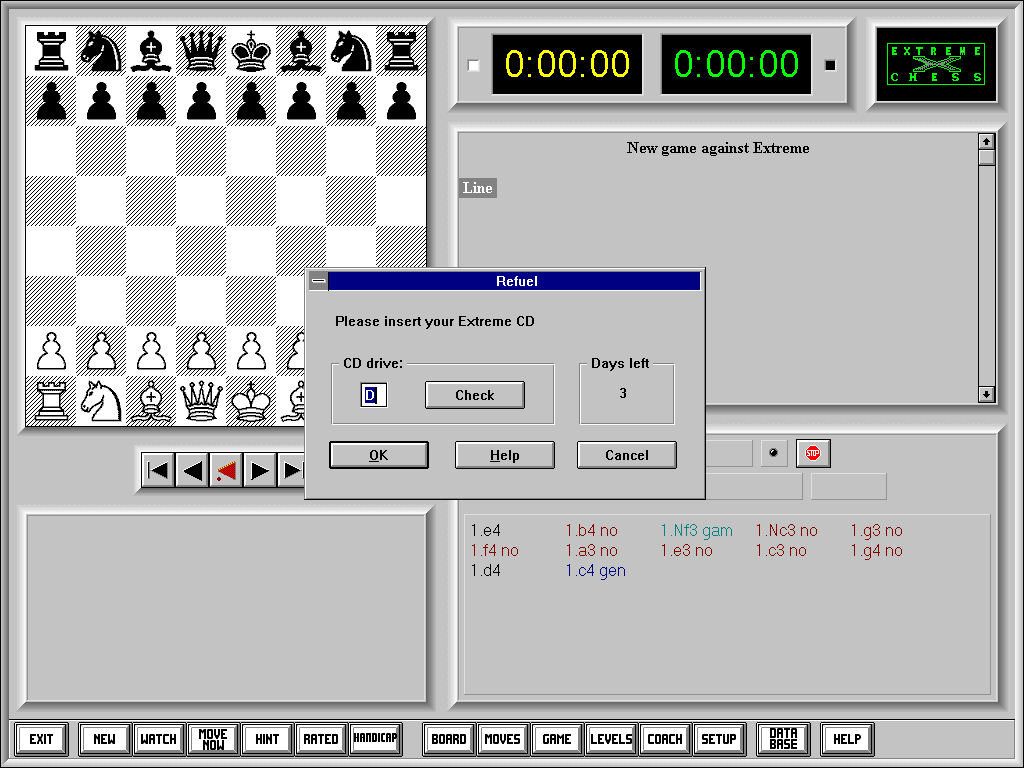Select the white rook on a1
Viewport: 1024px width, 768px height.
coord(51,401)
